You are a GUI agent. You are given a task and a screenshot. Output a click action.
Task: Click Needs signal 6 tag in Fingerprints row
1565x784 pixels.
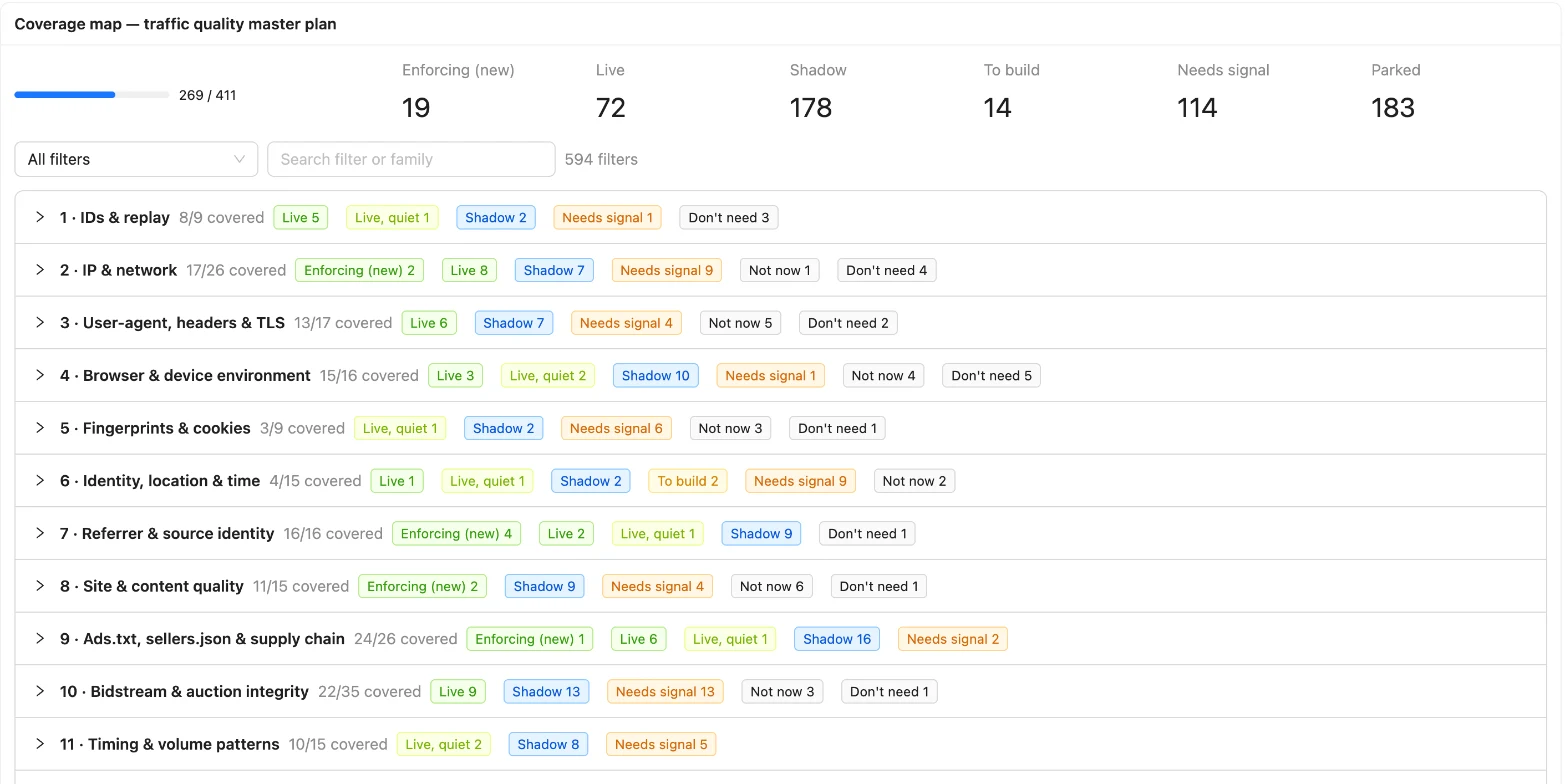pyautogui.click(x=616, y=429)
